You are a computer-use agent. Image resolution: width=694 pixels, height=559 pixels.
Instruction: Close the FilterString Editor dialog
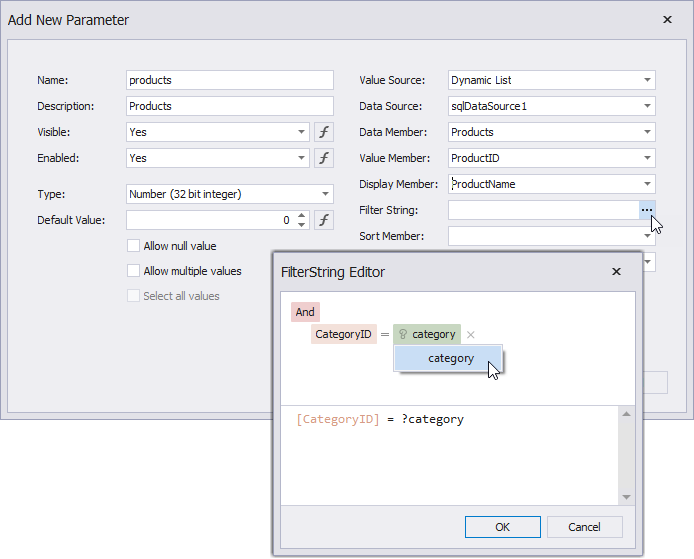616,272
